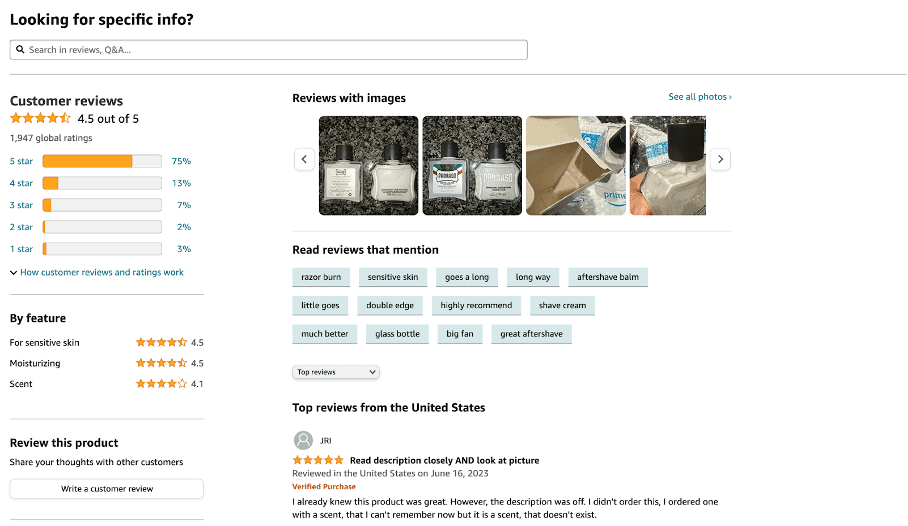Click the search magnifier icon
Image resolution: width=908 pixels, height=526 pixels.
20,50
